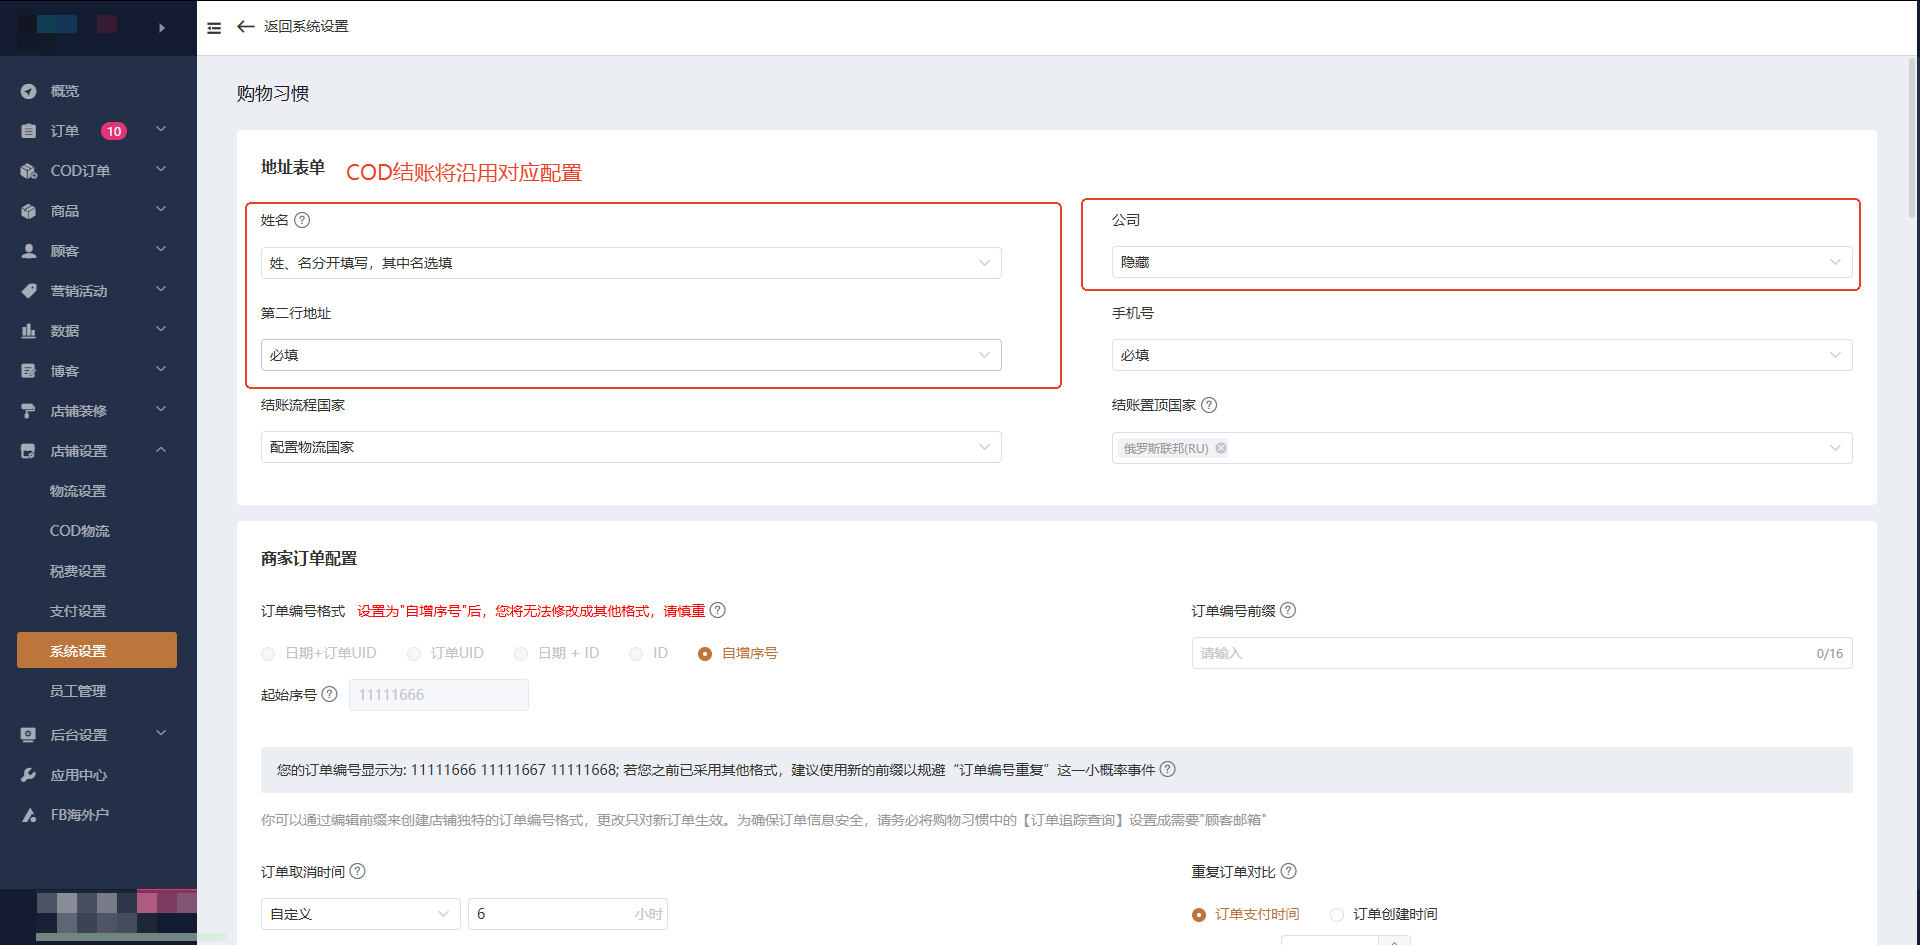
Task: Open the 商品 products icon
Action: [29, 210]
